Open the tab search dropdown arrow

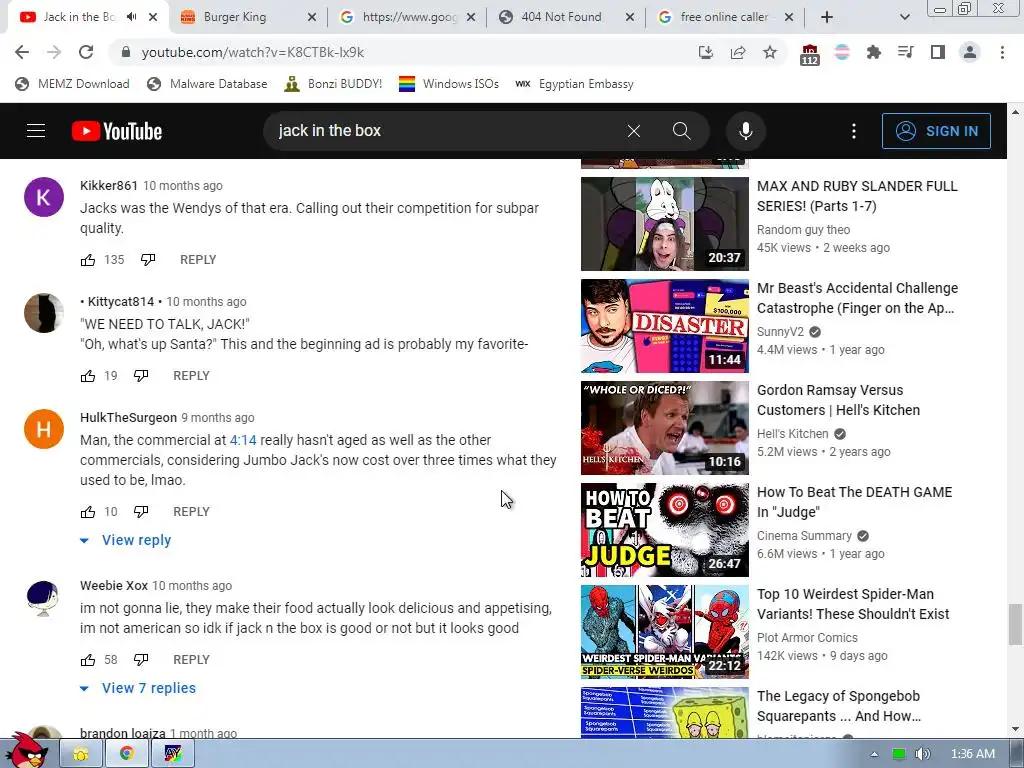pyautogui.click(x=904, y=17)
